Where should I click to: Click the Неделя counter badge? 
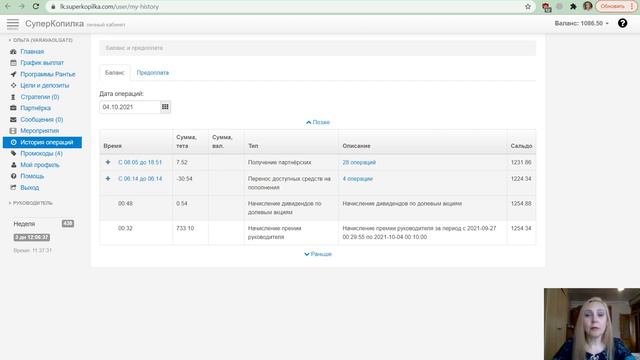click(x=68, y=224)
